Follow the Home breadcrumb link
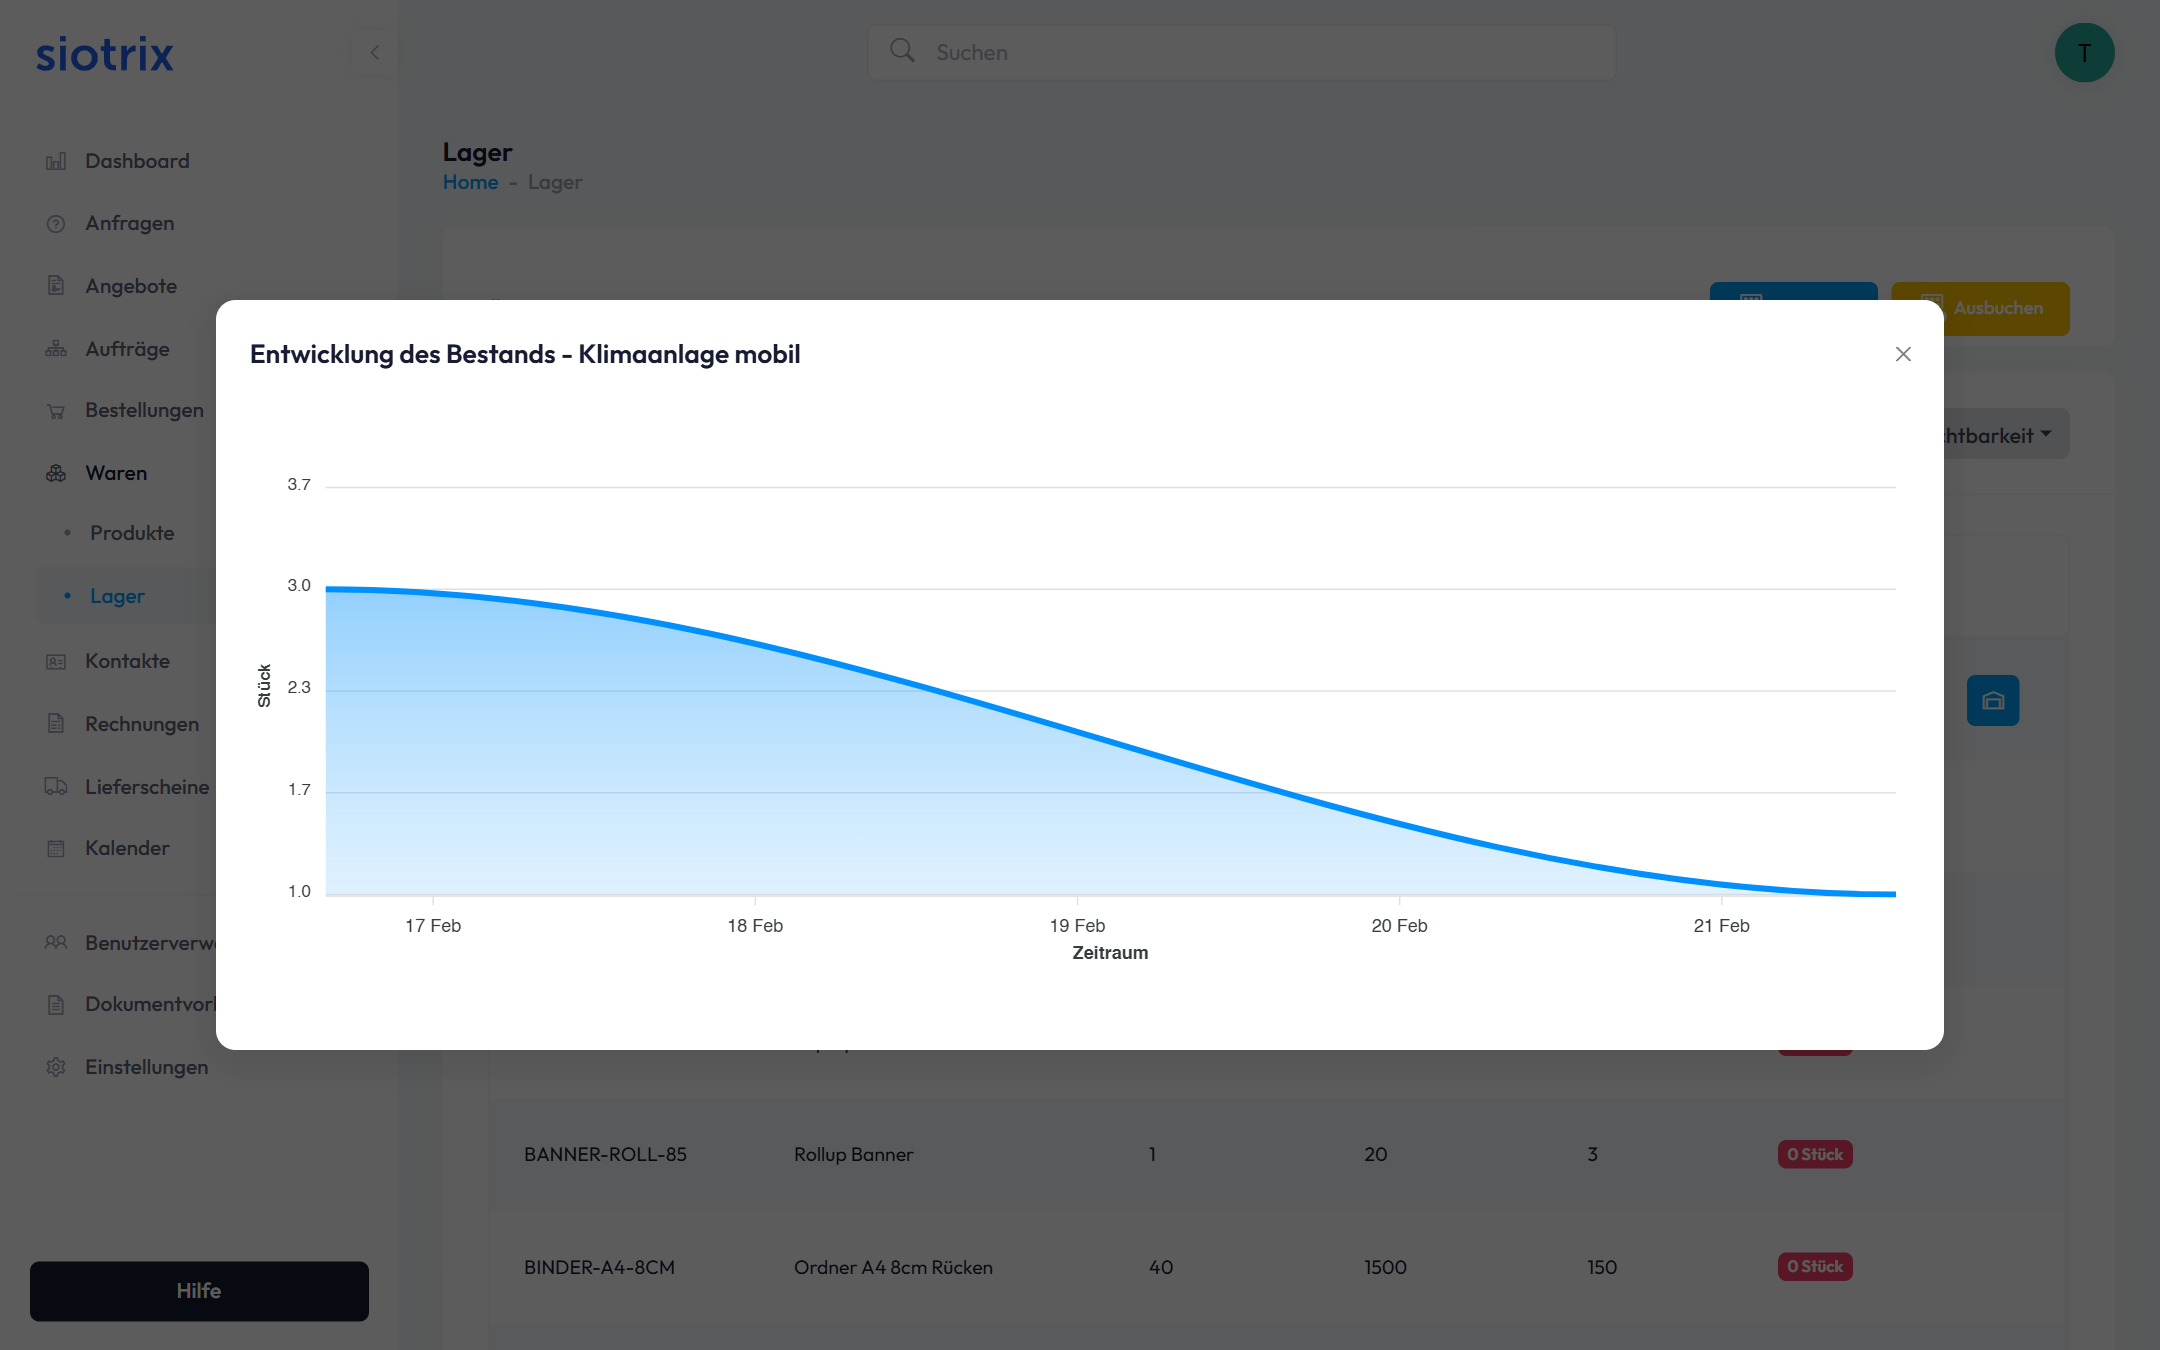Image resolution: width=2160 pixels, height=1350 pixels. (470, 182)
